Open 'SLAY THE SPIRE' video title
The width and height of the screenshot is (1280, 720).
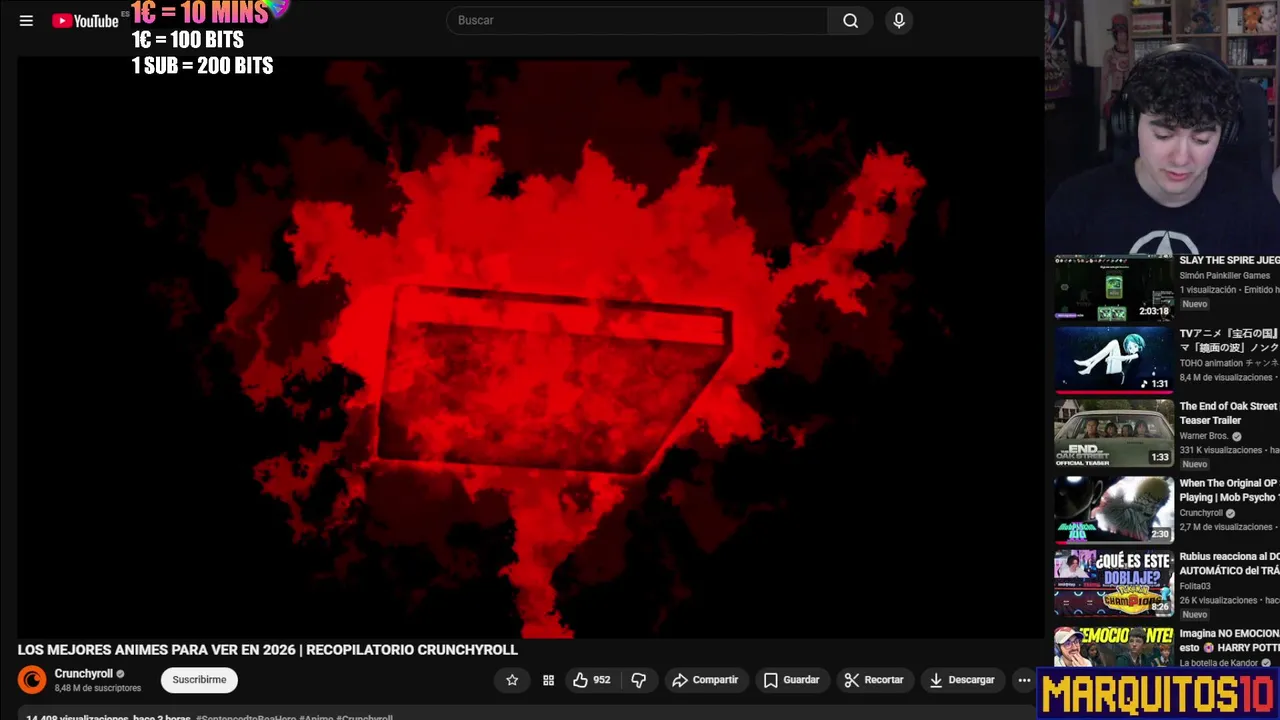[1229, 260]
